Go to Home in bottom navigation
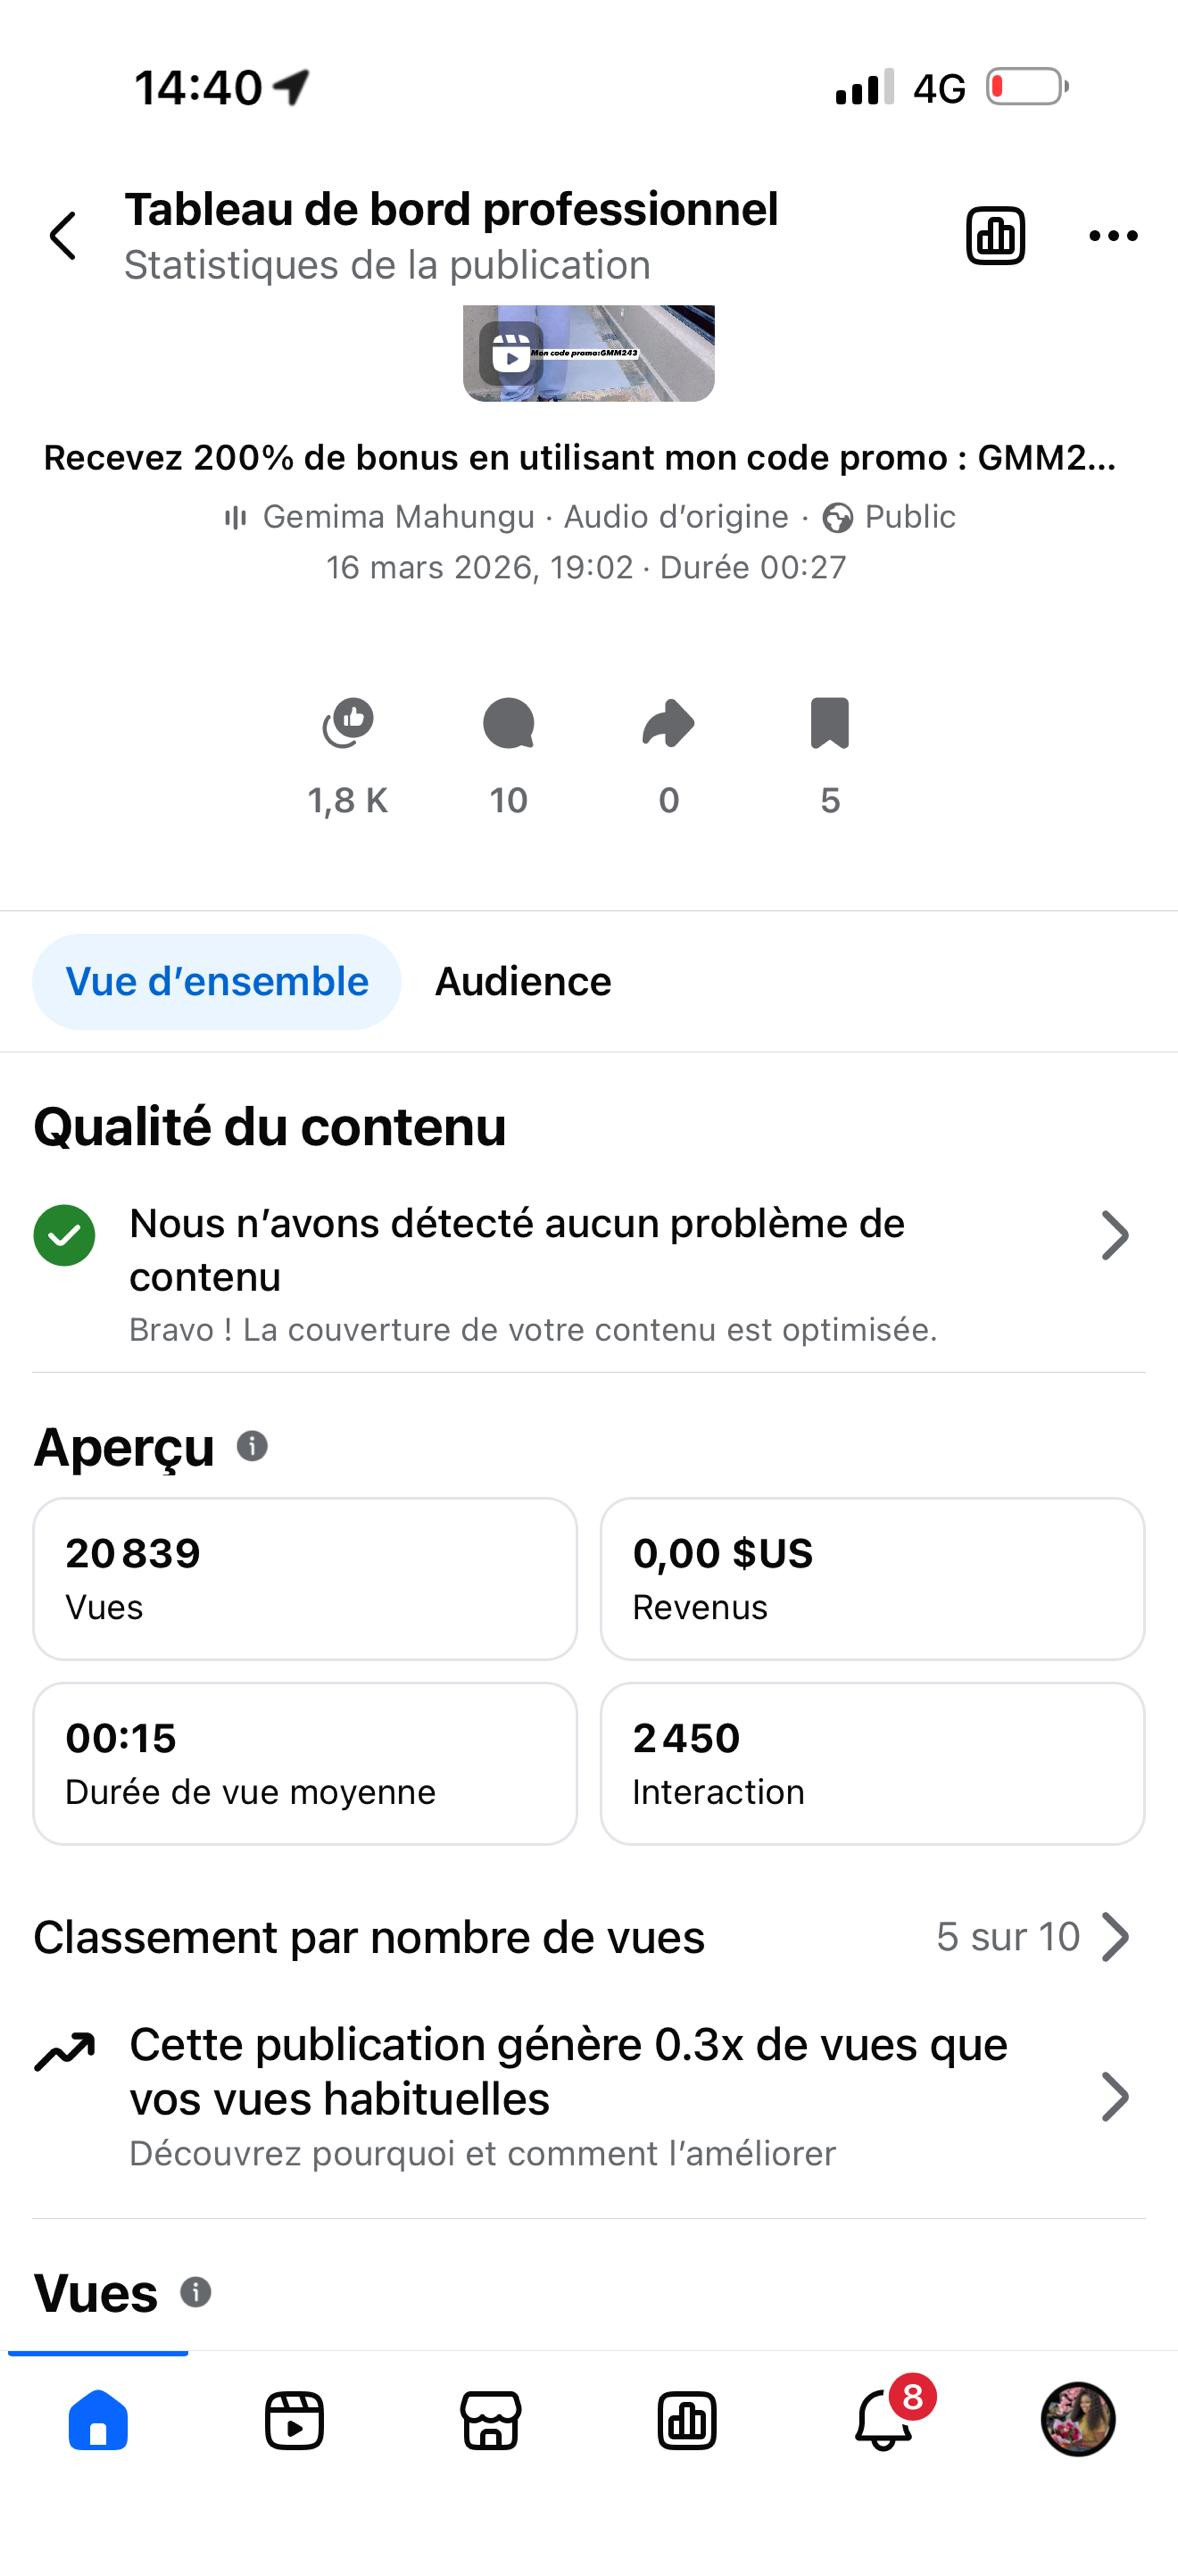This screenshot has height=2560, width=1178. click(x=98, y=2421)
